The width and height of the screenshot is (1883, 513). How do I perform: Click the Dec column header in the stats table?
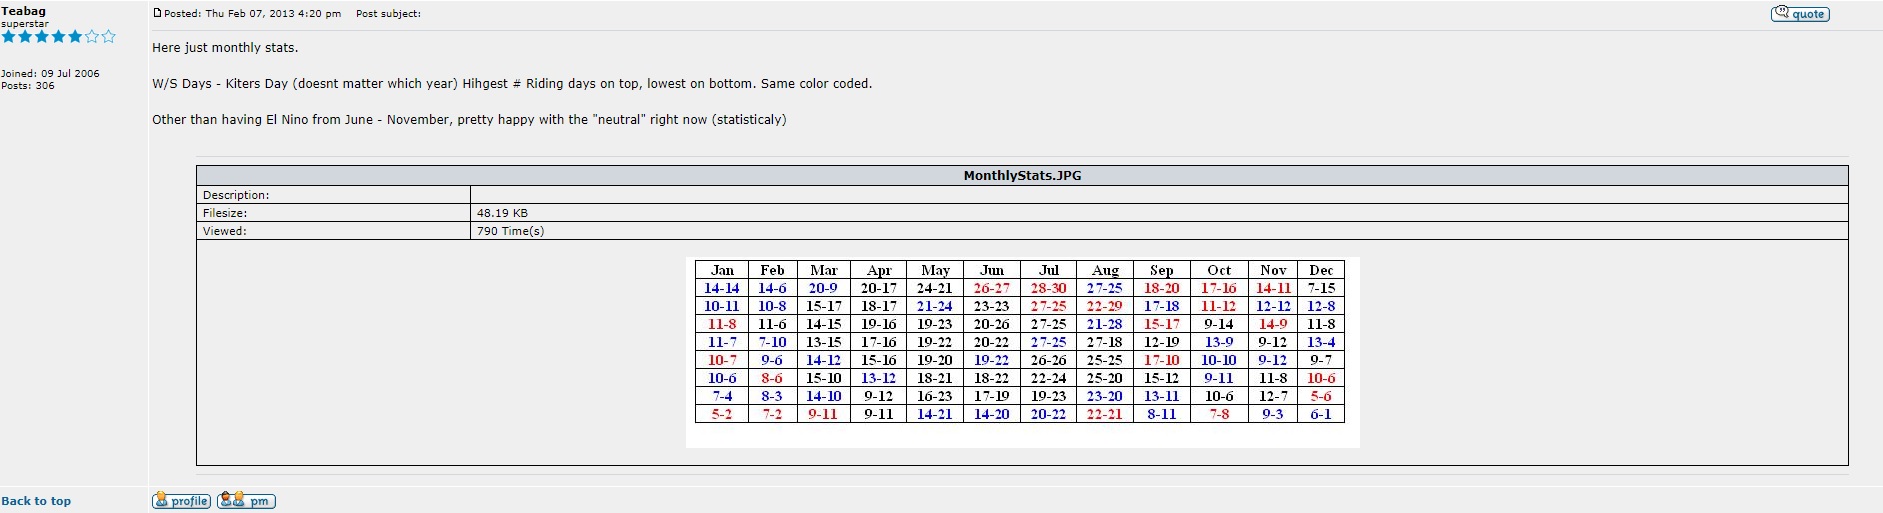1321,270
